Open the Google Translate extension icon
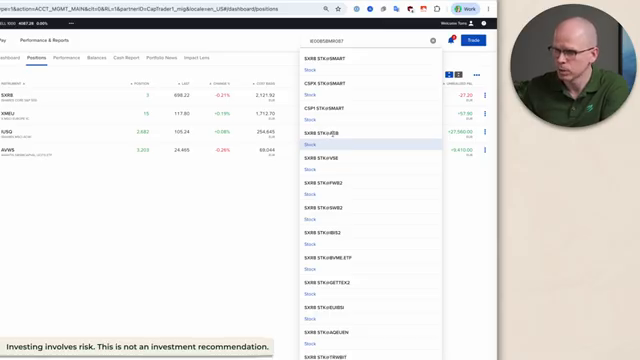The width and height of the screenshot is (640, 360). (x=396, y=9)
